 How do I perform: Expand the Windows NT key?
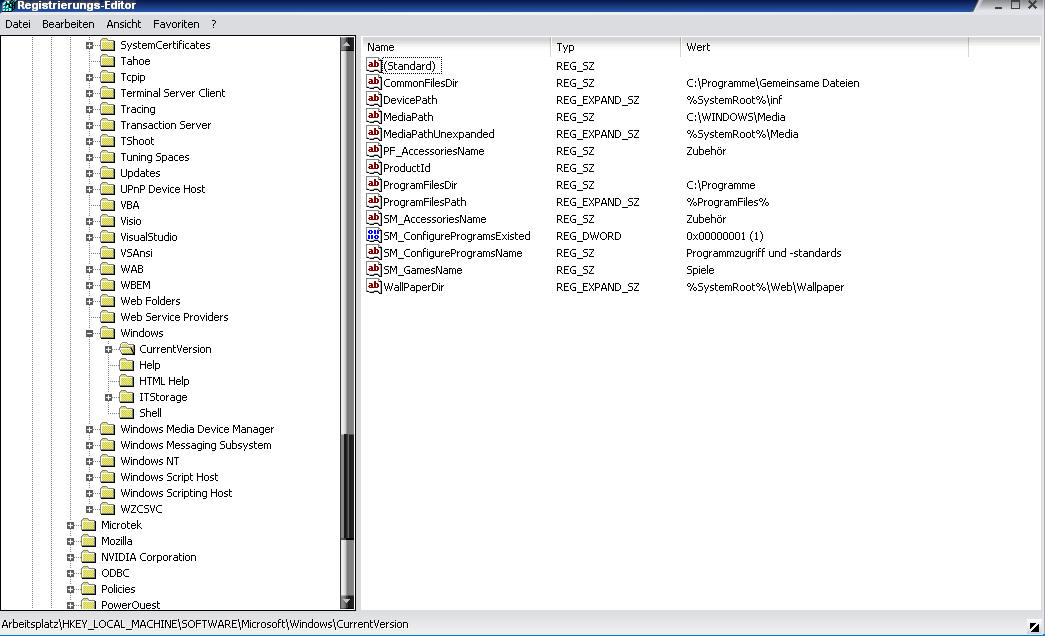pos(89,461)
